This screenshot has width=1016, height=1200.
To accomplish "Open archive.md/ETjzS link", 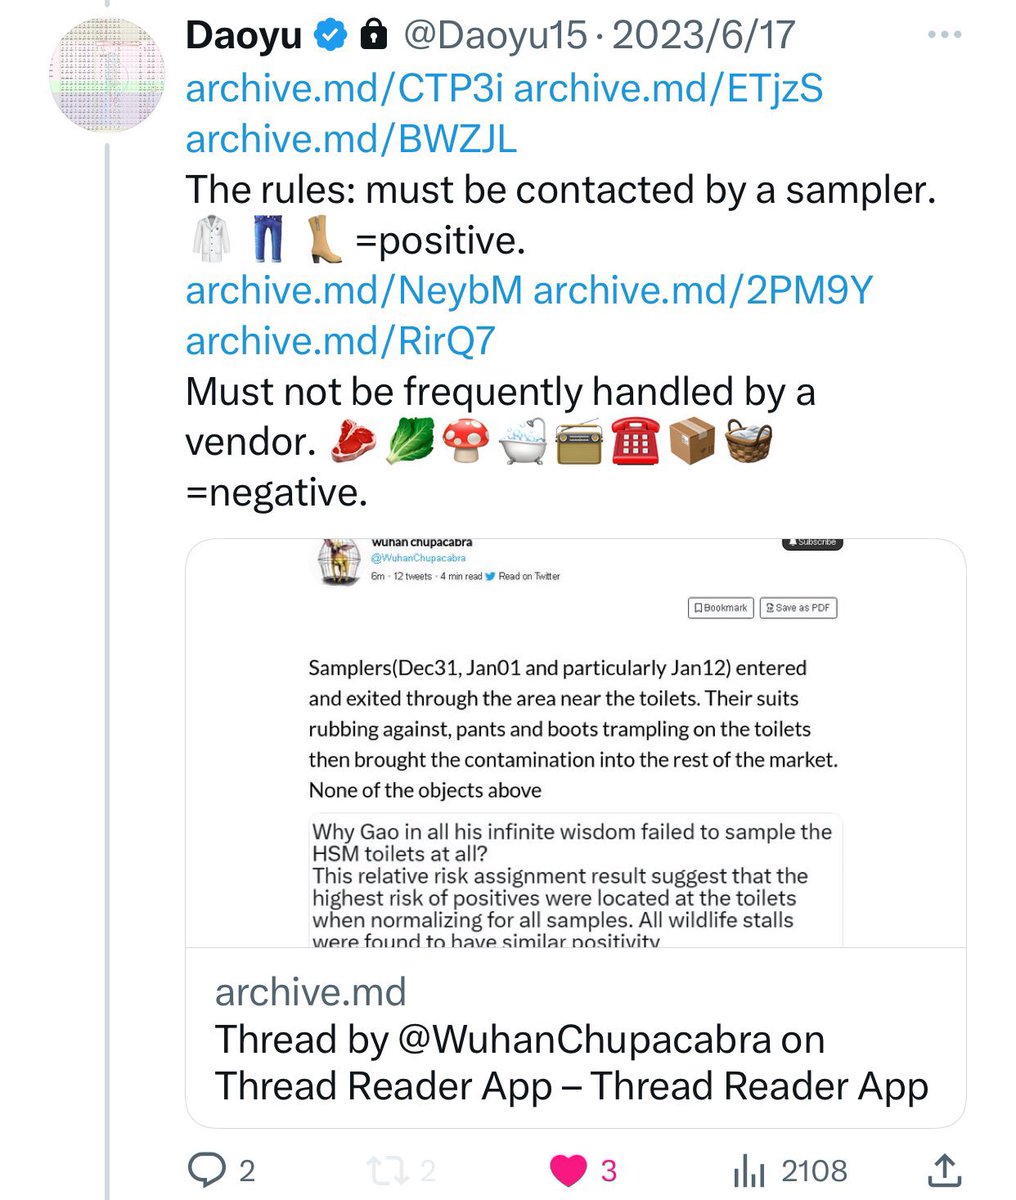I will tap(668, 89).
